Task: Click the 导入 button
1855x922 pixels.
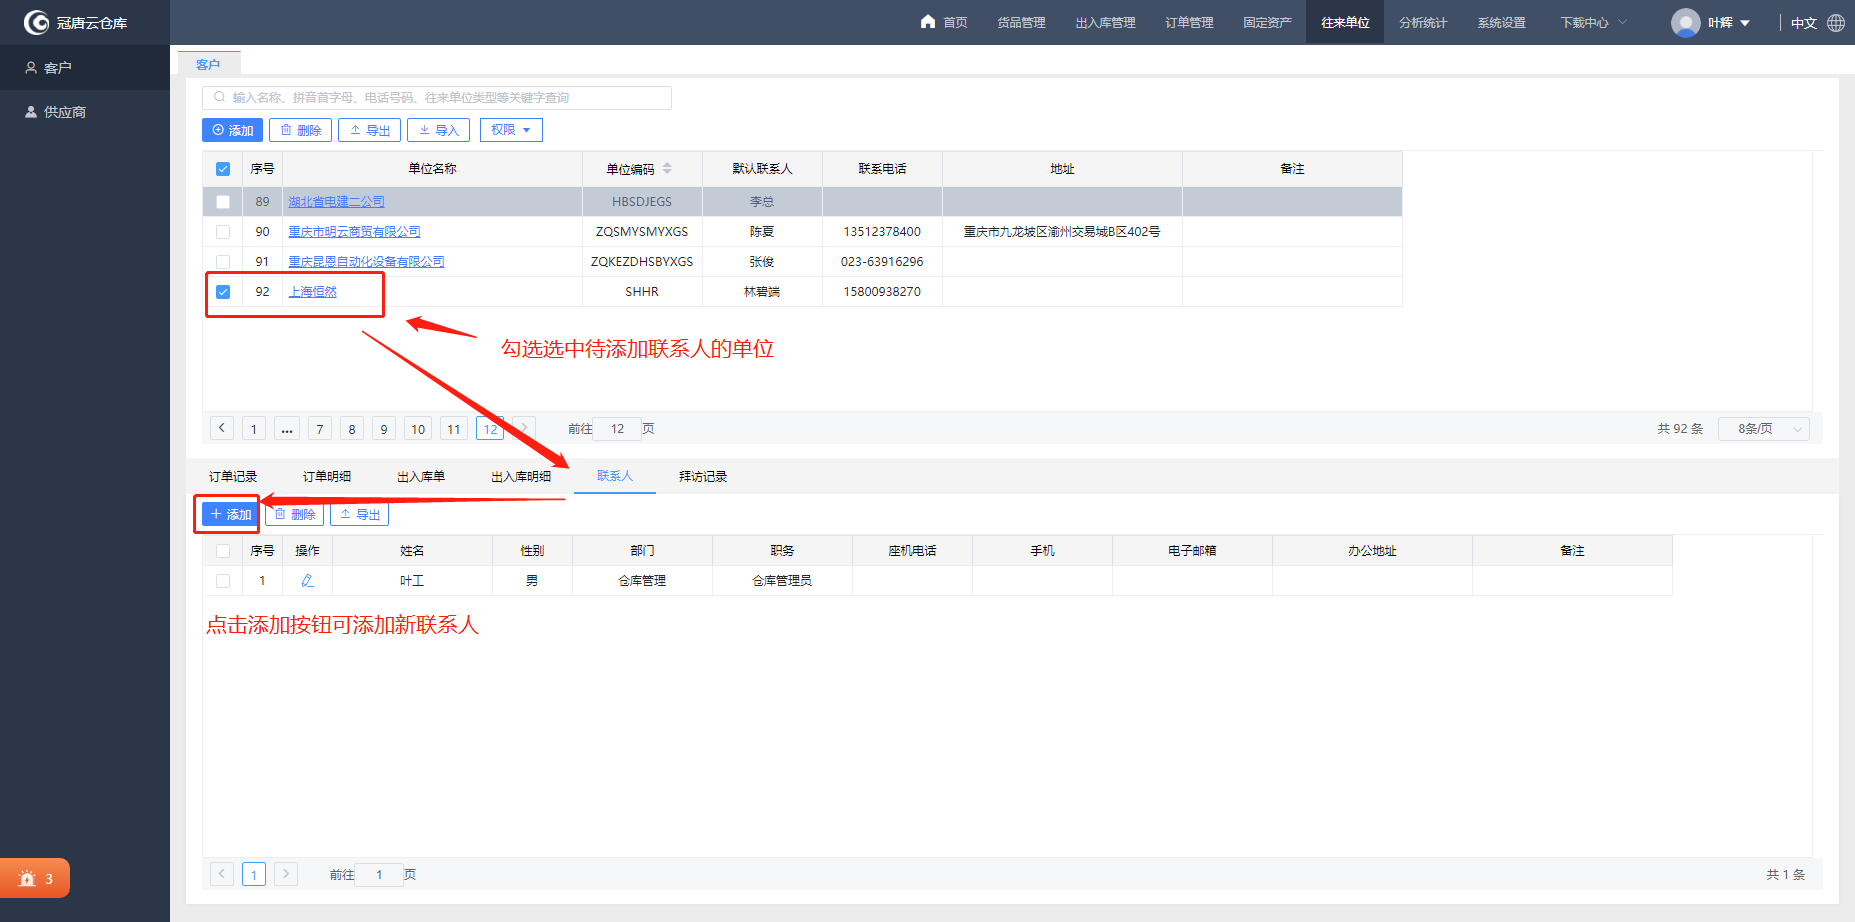Action: [x=438, y=130]
